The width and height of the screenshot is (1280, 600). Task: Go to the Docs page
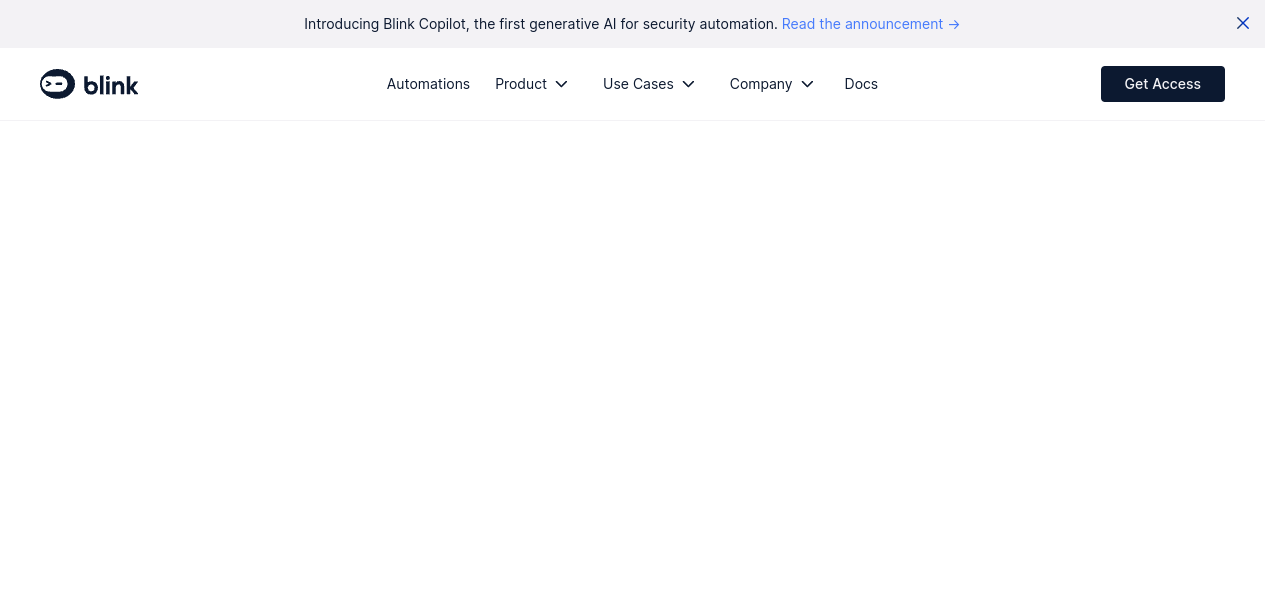861,84
